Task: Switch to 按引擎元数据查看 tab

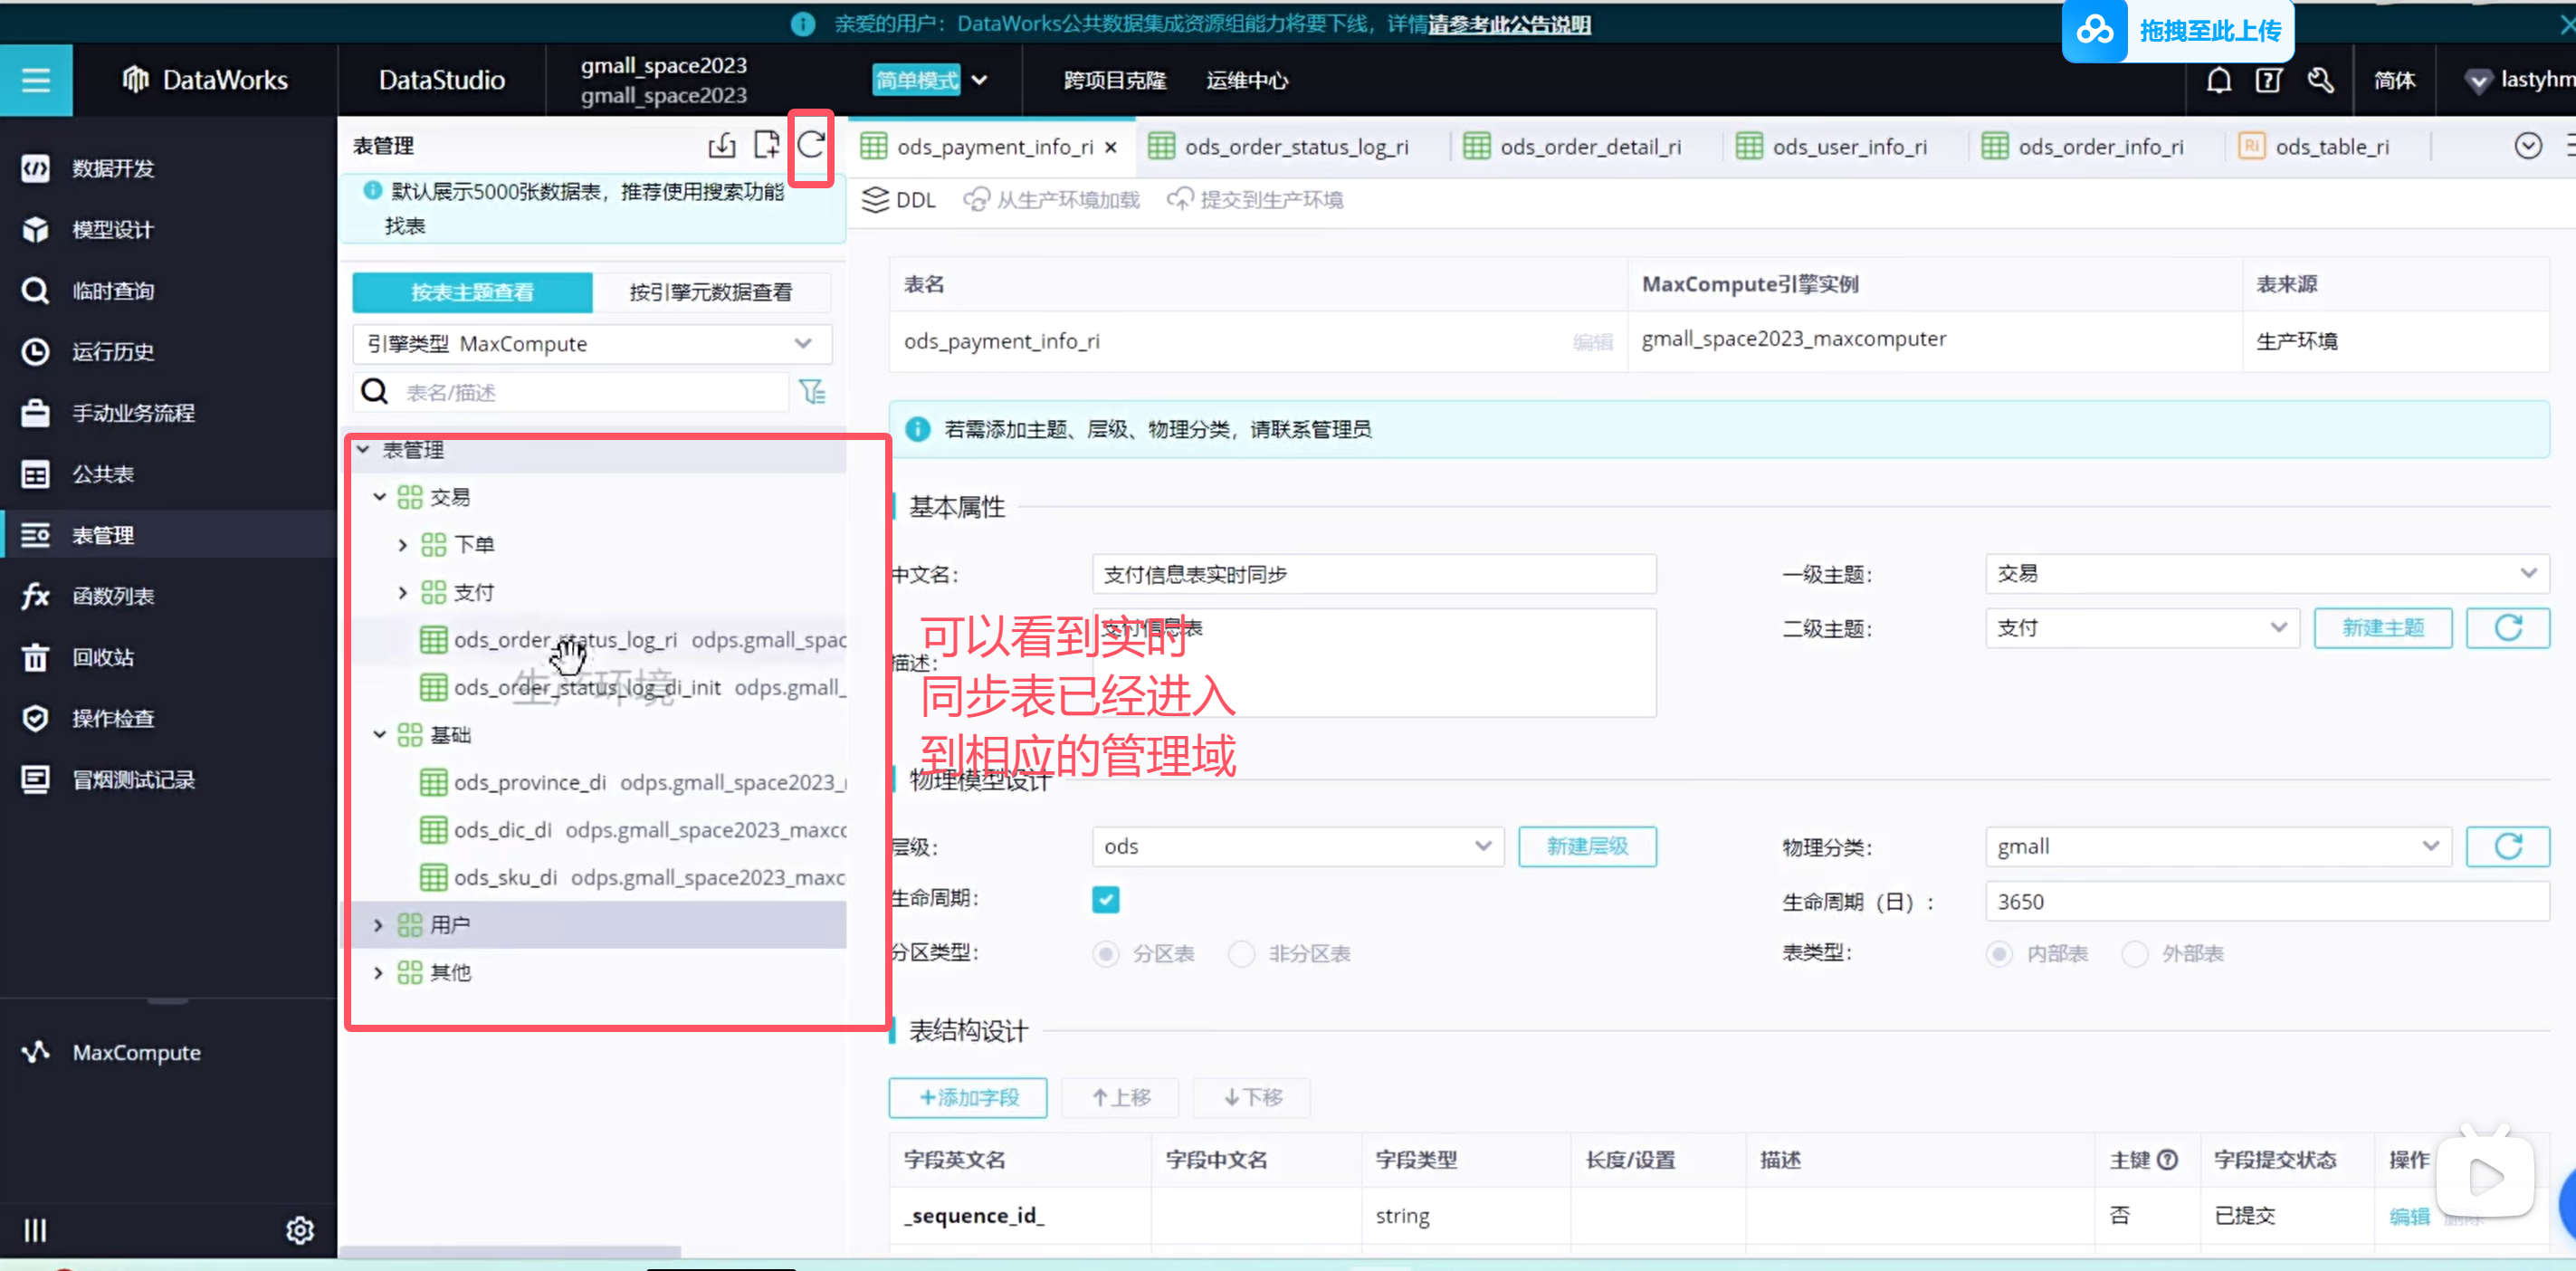Action: pyautogui.click(x=710, y=292)
